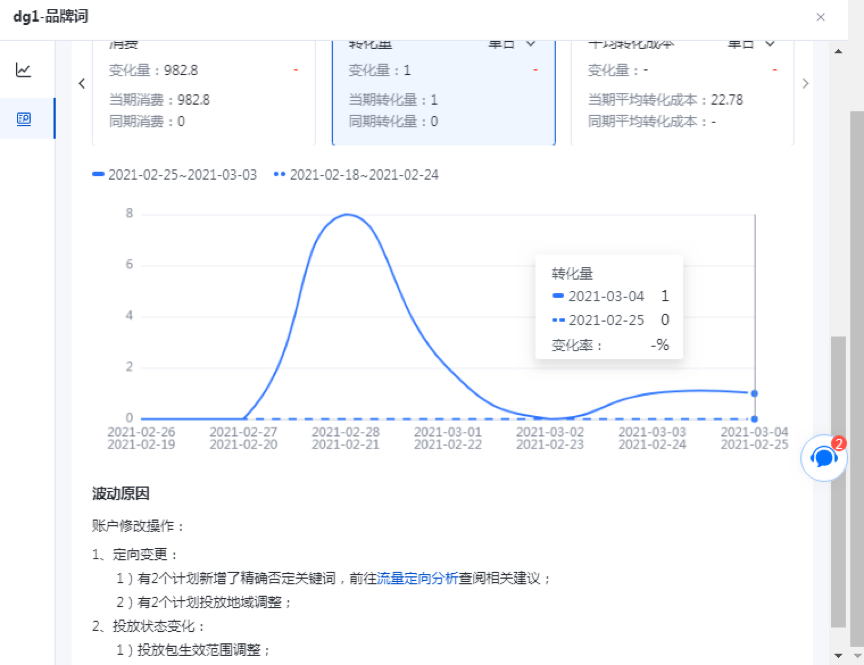Expand the 平均转化成本 card dropdown
Viewport: 864px width, 665px height.
(x=769, y=44)
